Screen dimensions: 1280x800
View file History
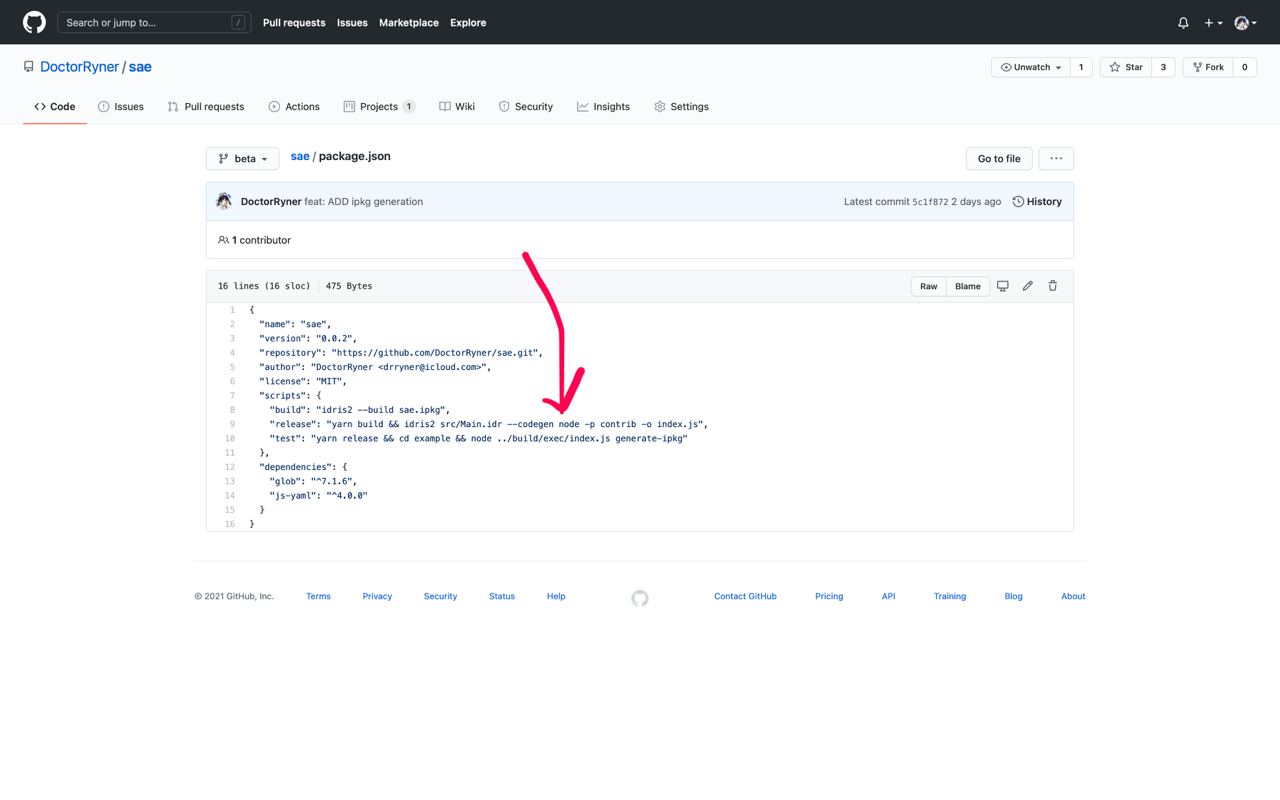pos(1037,201)
